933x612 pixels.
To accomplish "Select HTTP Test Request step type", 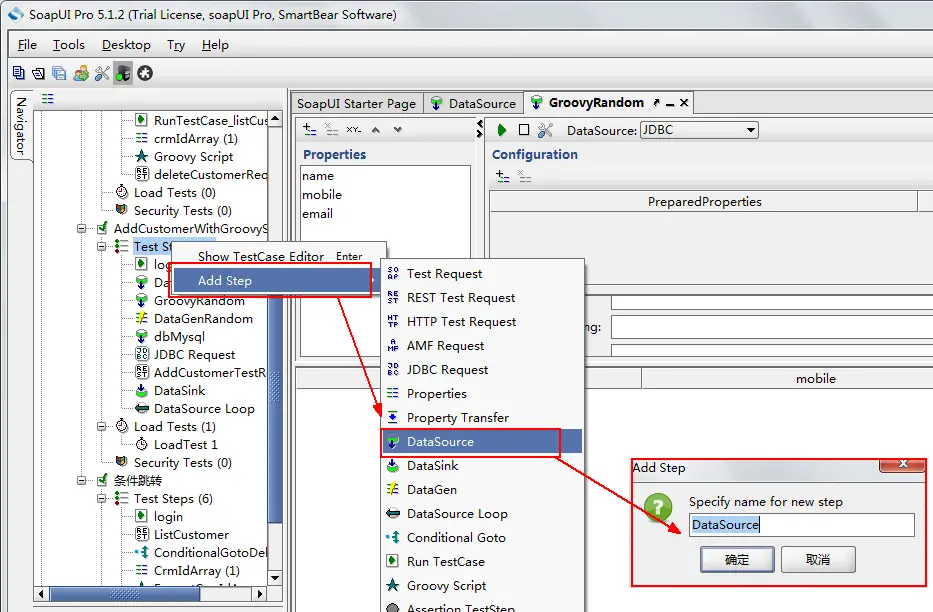I will click(x=481, y=322).
